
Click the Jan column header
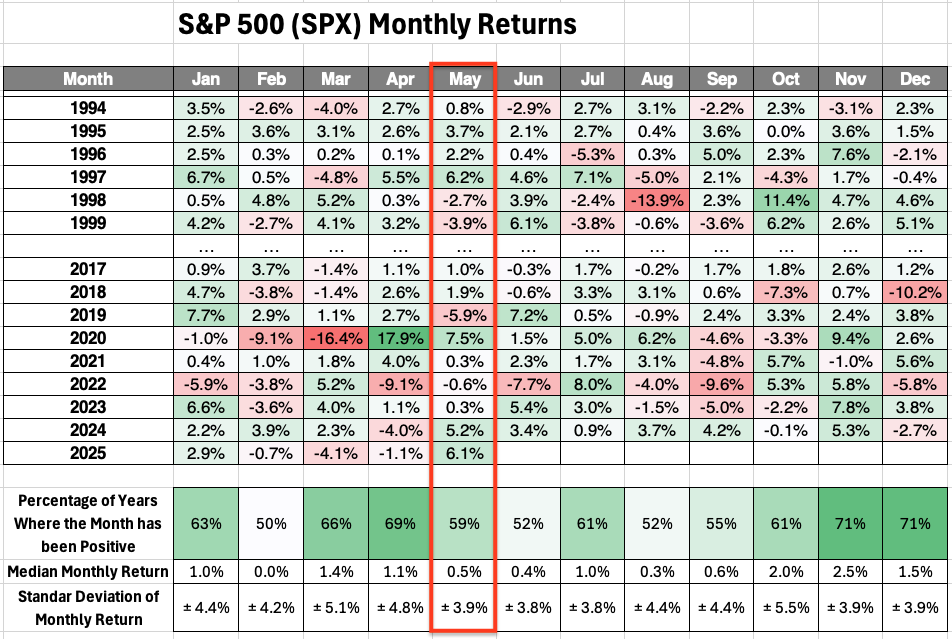205,79
